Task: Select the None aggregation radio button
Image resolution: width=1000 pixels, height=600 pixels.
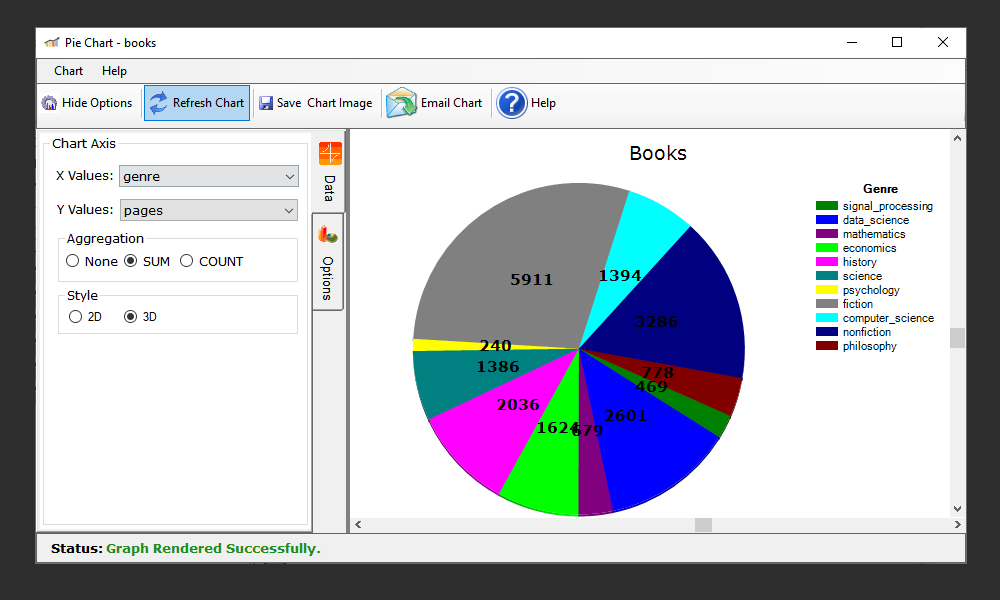Action: pos(73,261)
